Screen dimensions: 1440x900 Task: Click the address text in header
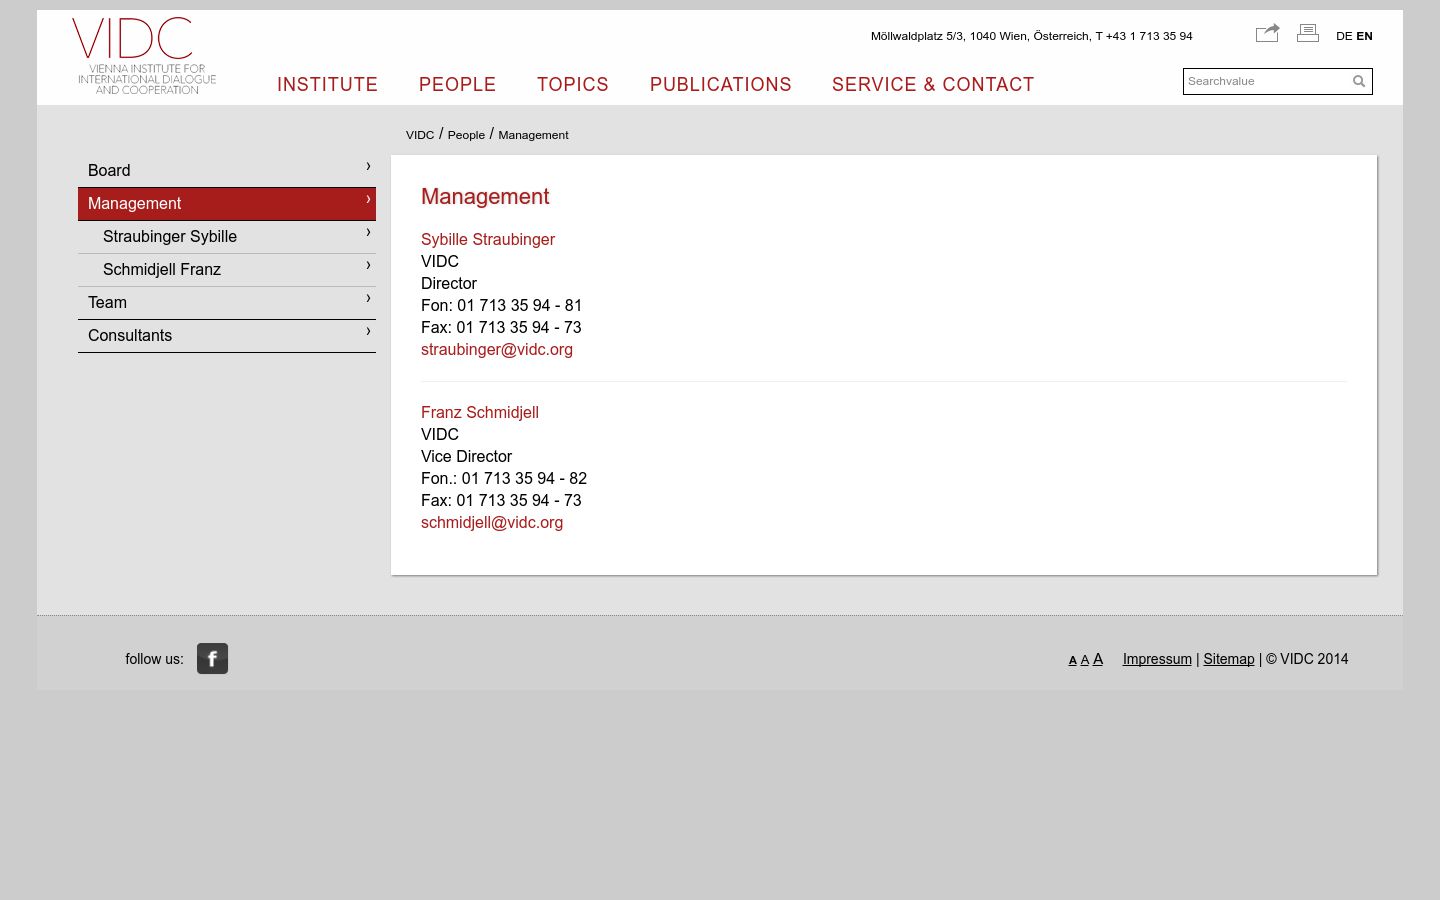(1031, 36)
